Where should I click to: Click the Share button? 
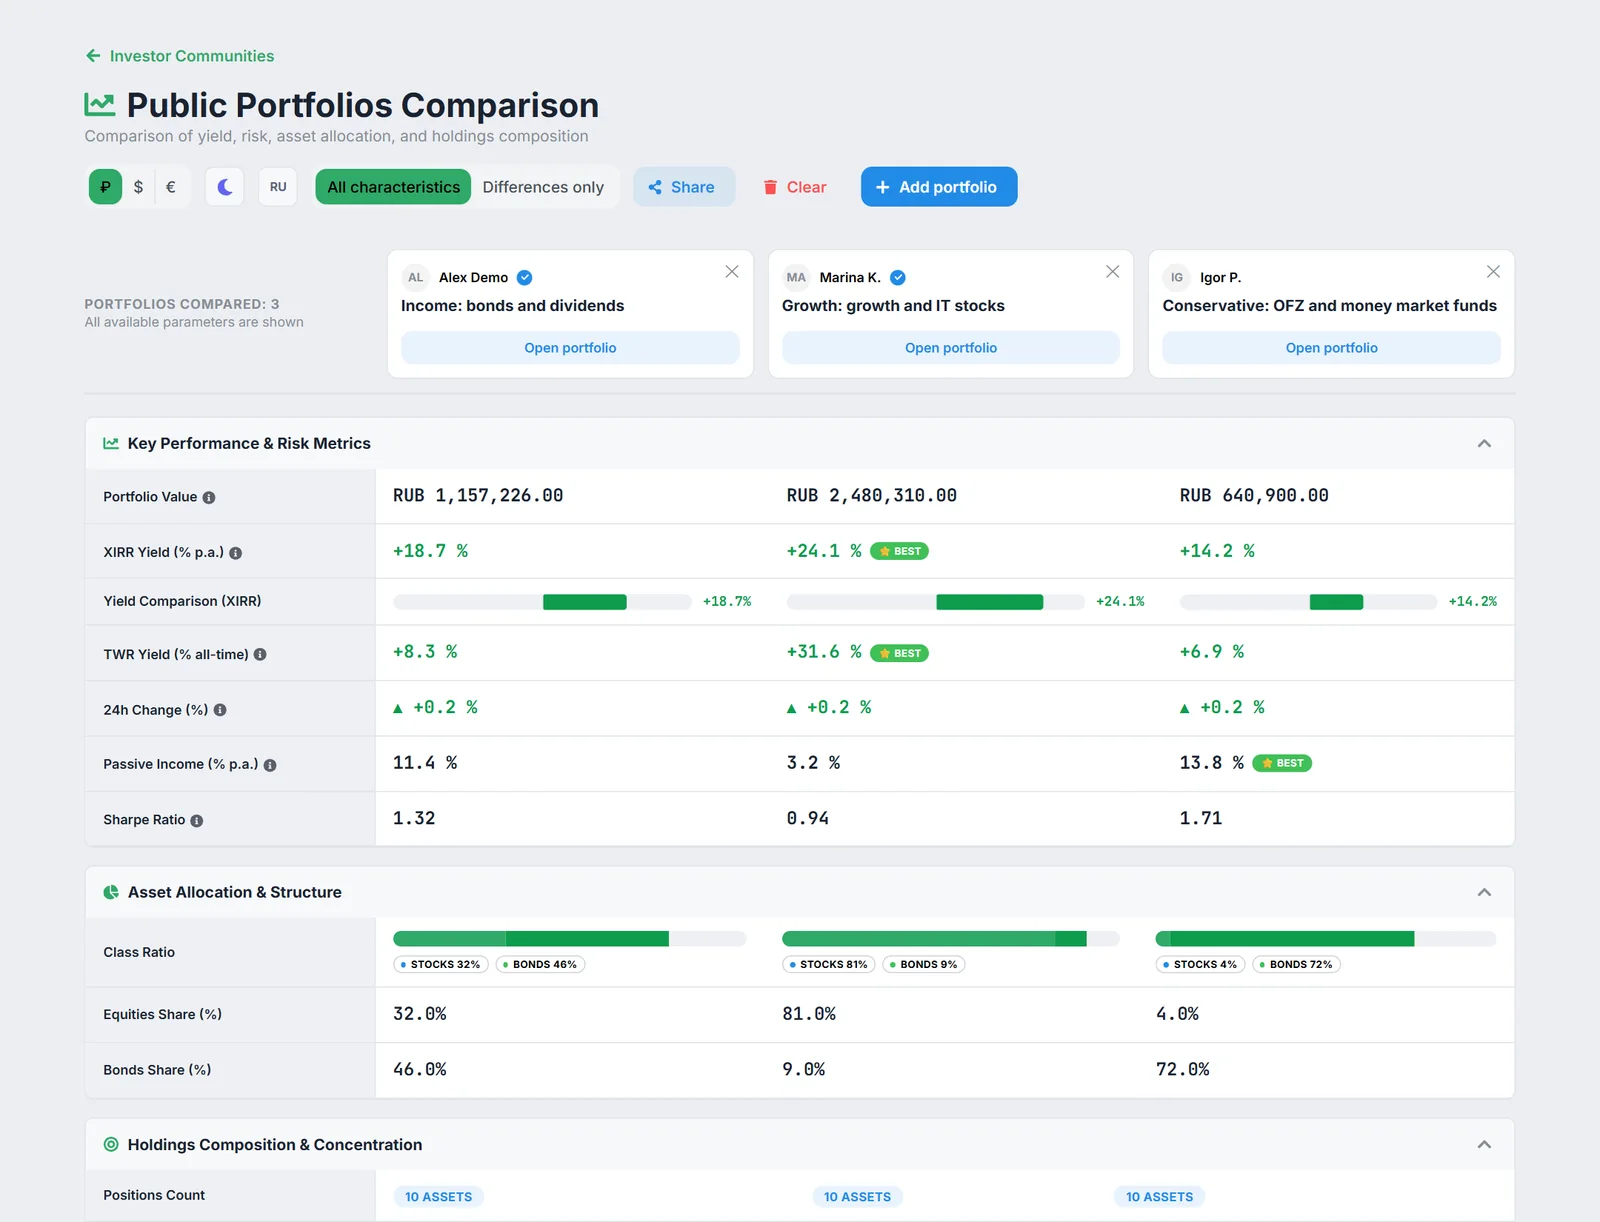pyautogui.click(x=683, y=187)
